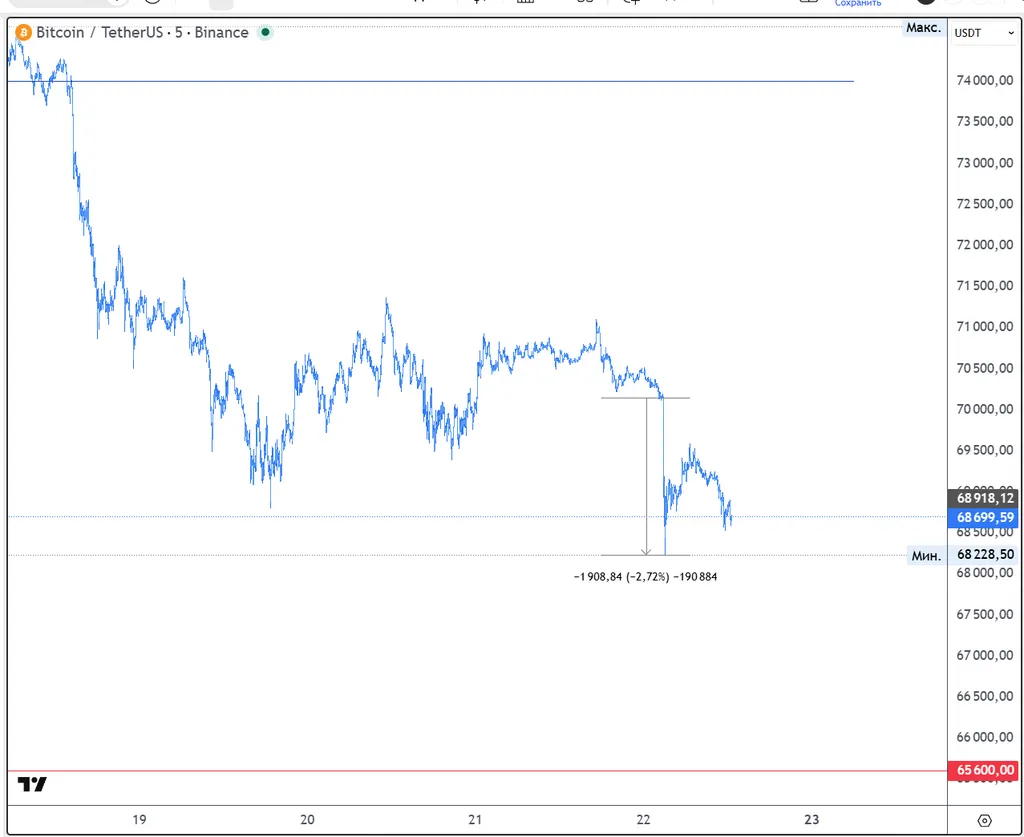Image resolution: width=1024 pixels, height=837 pixels.
Task: Click date 19 on the time axis
Action: pyautogui.click(x=139, y=820)
